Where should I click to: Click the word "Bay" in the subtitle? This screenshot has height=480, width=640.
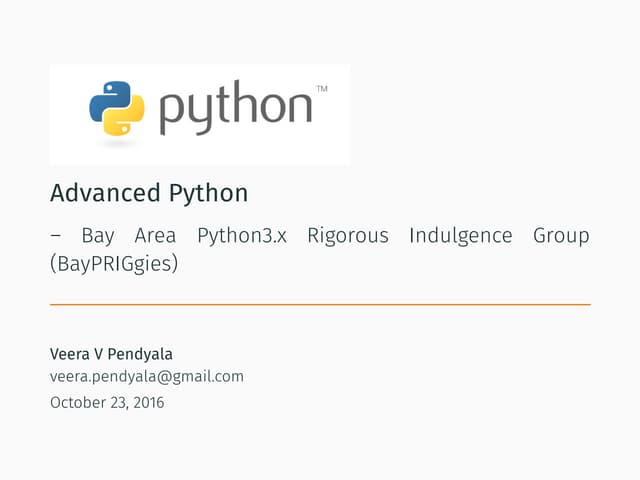[98, 237]
